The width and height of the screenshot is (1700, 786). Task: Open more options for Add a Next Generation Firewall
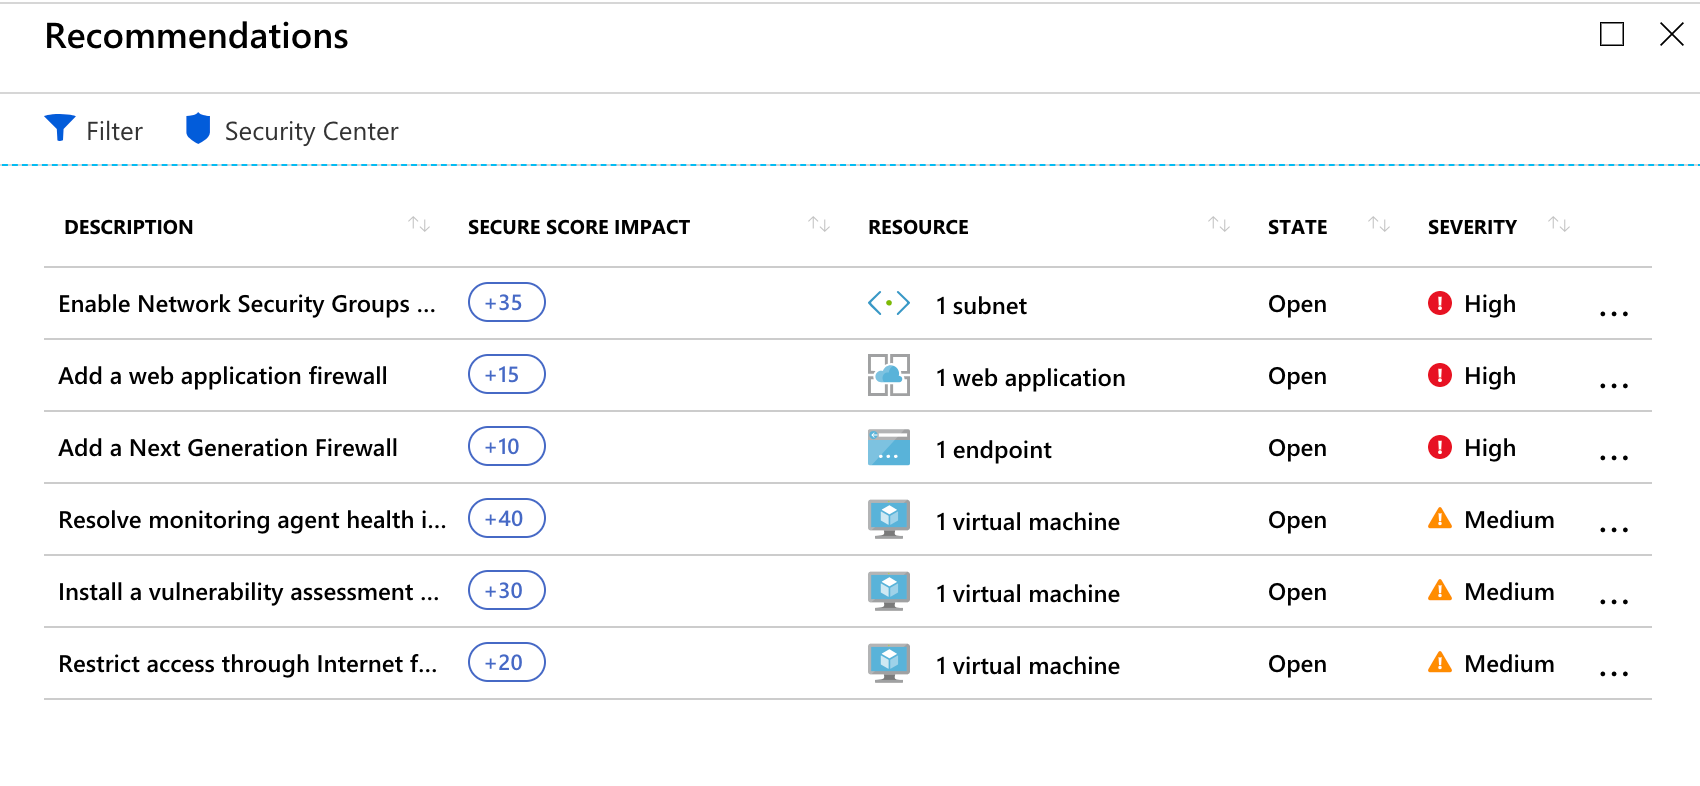tap(1613, 457)
